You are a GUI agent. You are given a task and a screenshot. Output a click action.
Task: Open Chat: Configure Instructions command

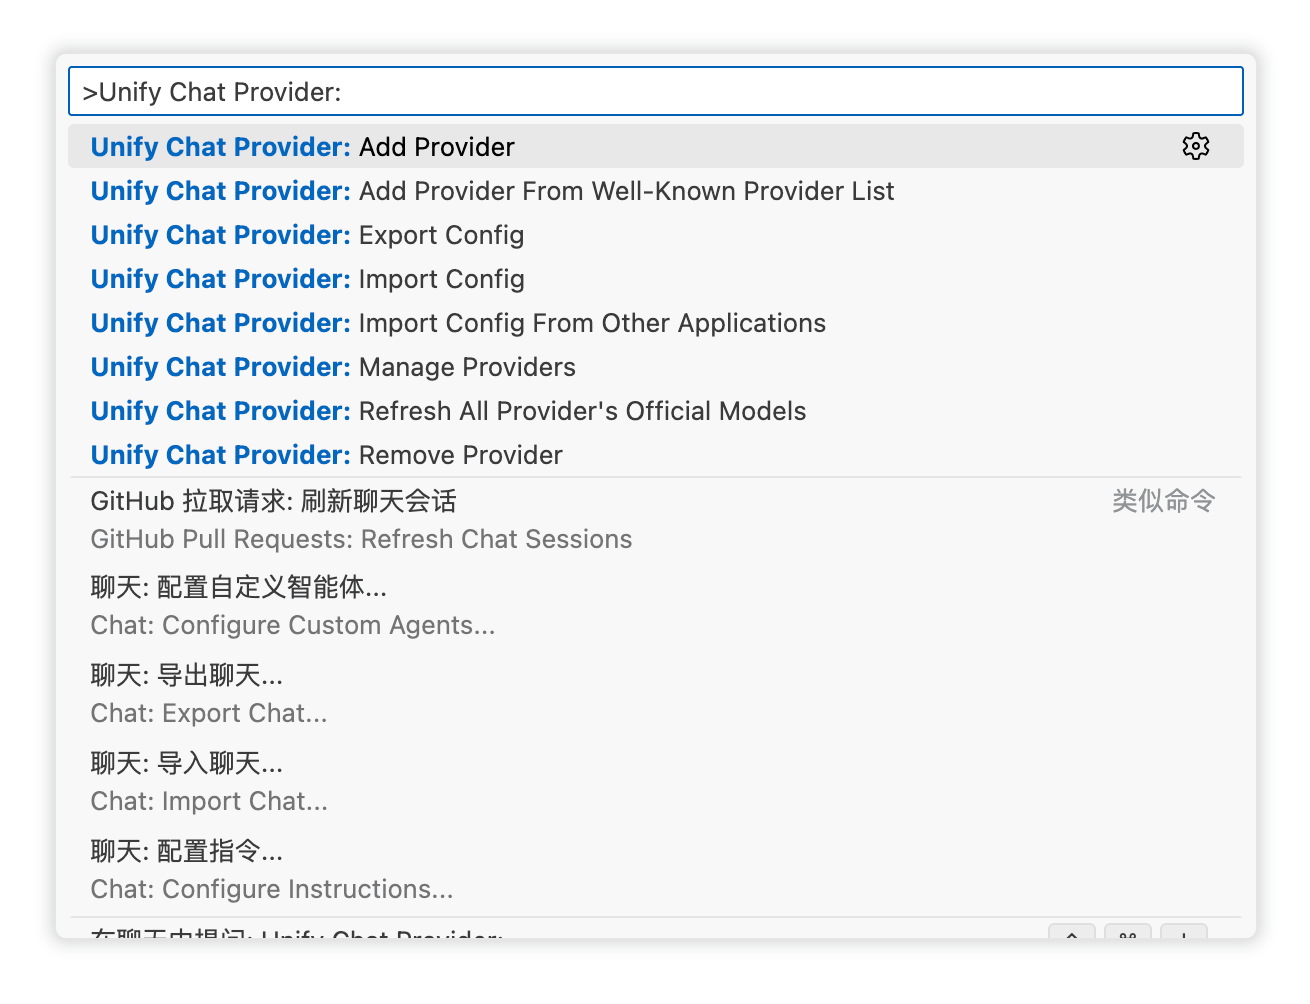[656, 870]
